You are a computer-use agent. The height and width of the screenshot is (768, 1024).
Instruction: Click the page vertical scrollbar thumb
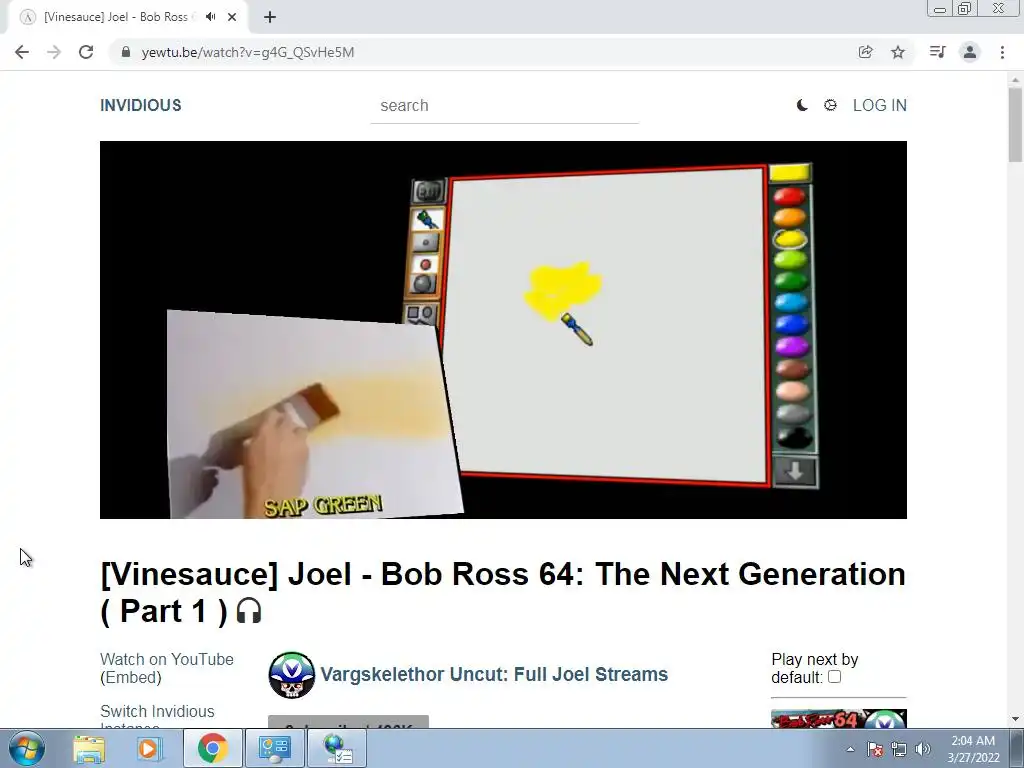click(1015, 124)
